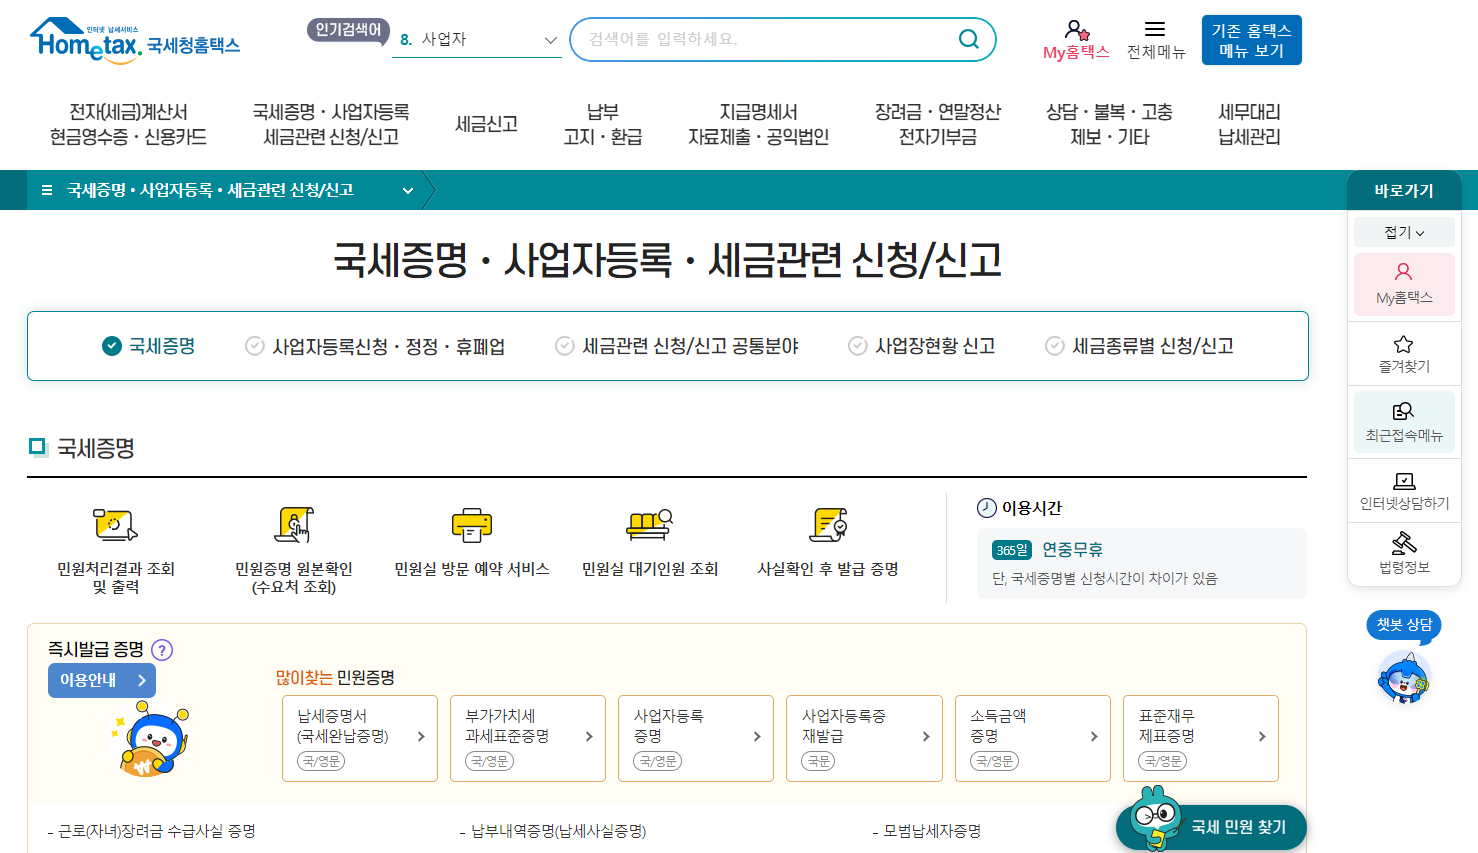Collapse the 바로가기 panel using 접기
The height and width of the screenshot is (853, 1478).
pos(1404,231)
